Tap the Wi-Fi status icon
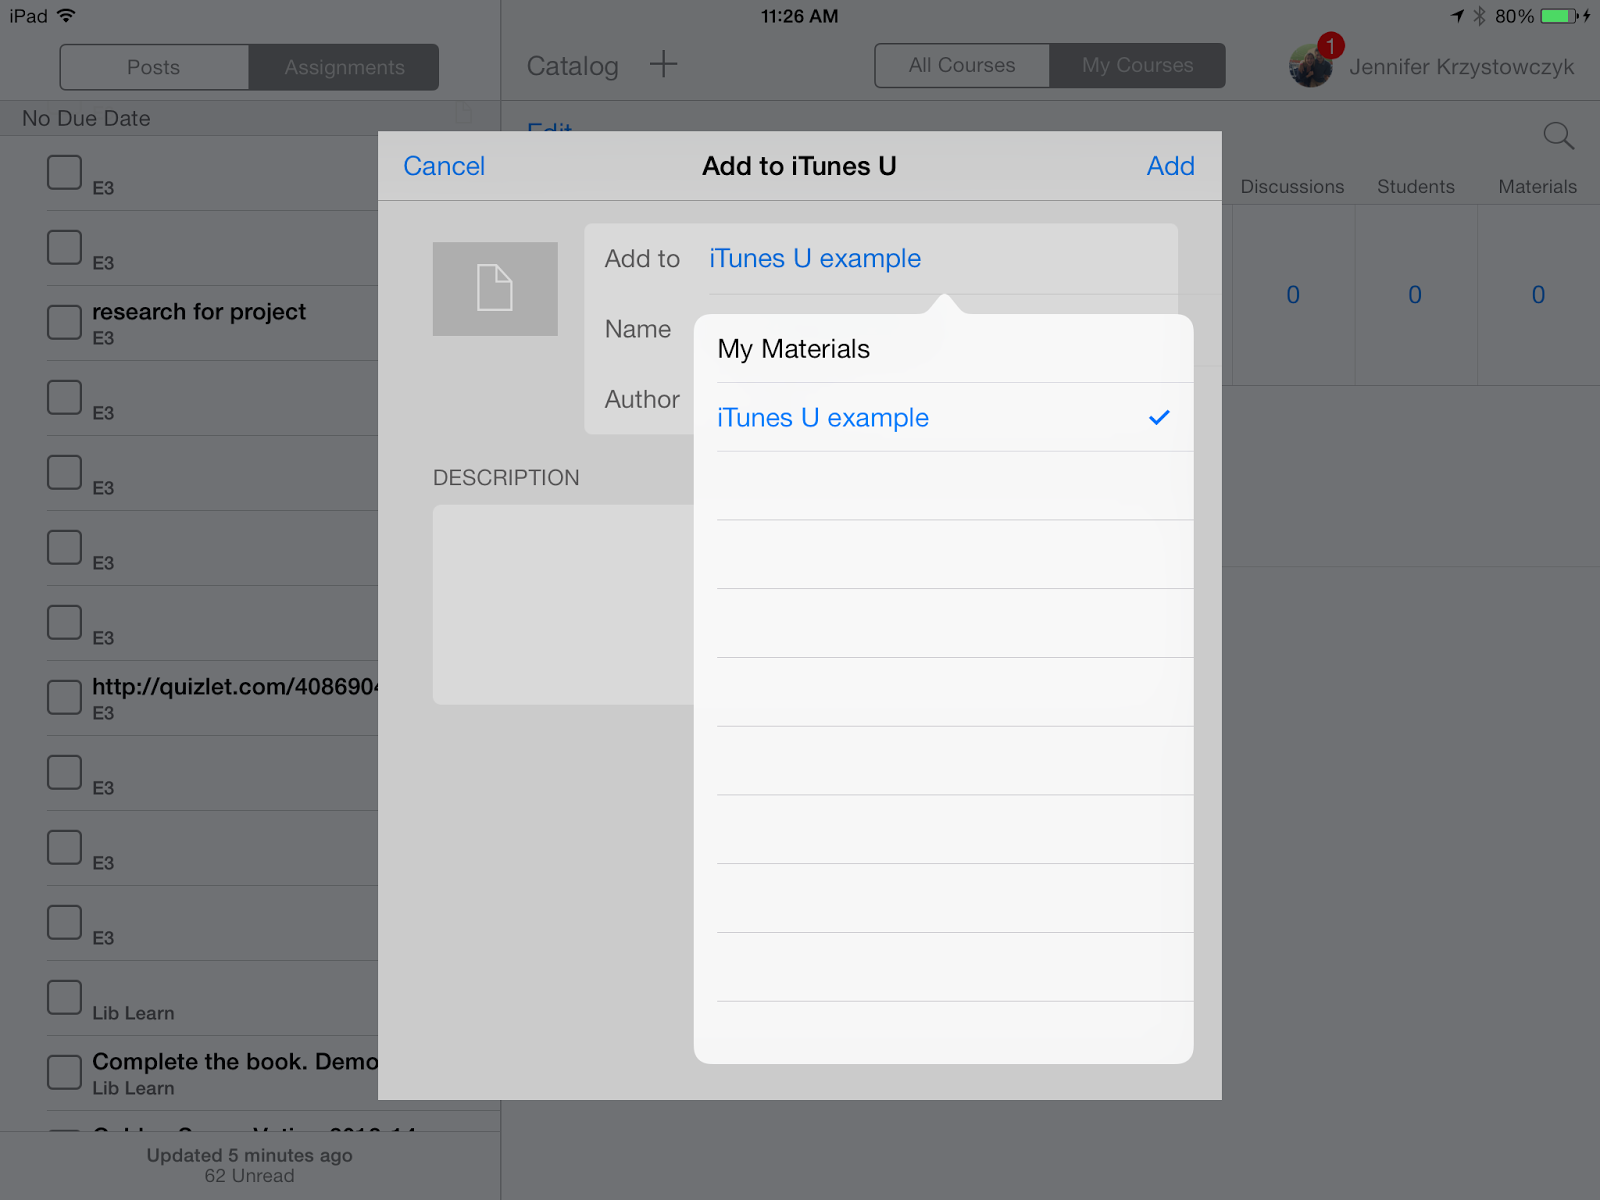The width and height of the screenshot is (1600, 1200). coord(66,16)
